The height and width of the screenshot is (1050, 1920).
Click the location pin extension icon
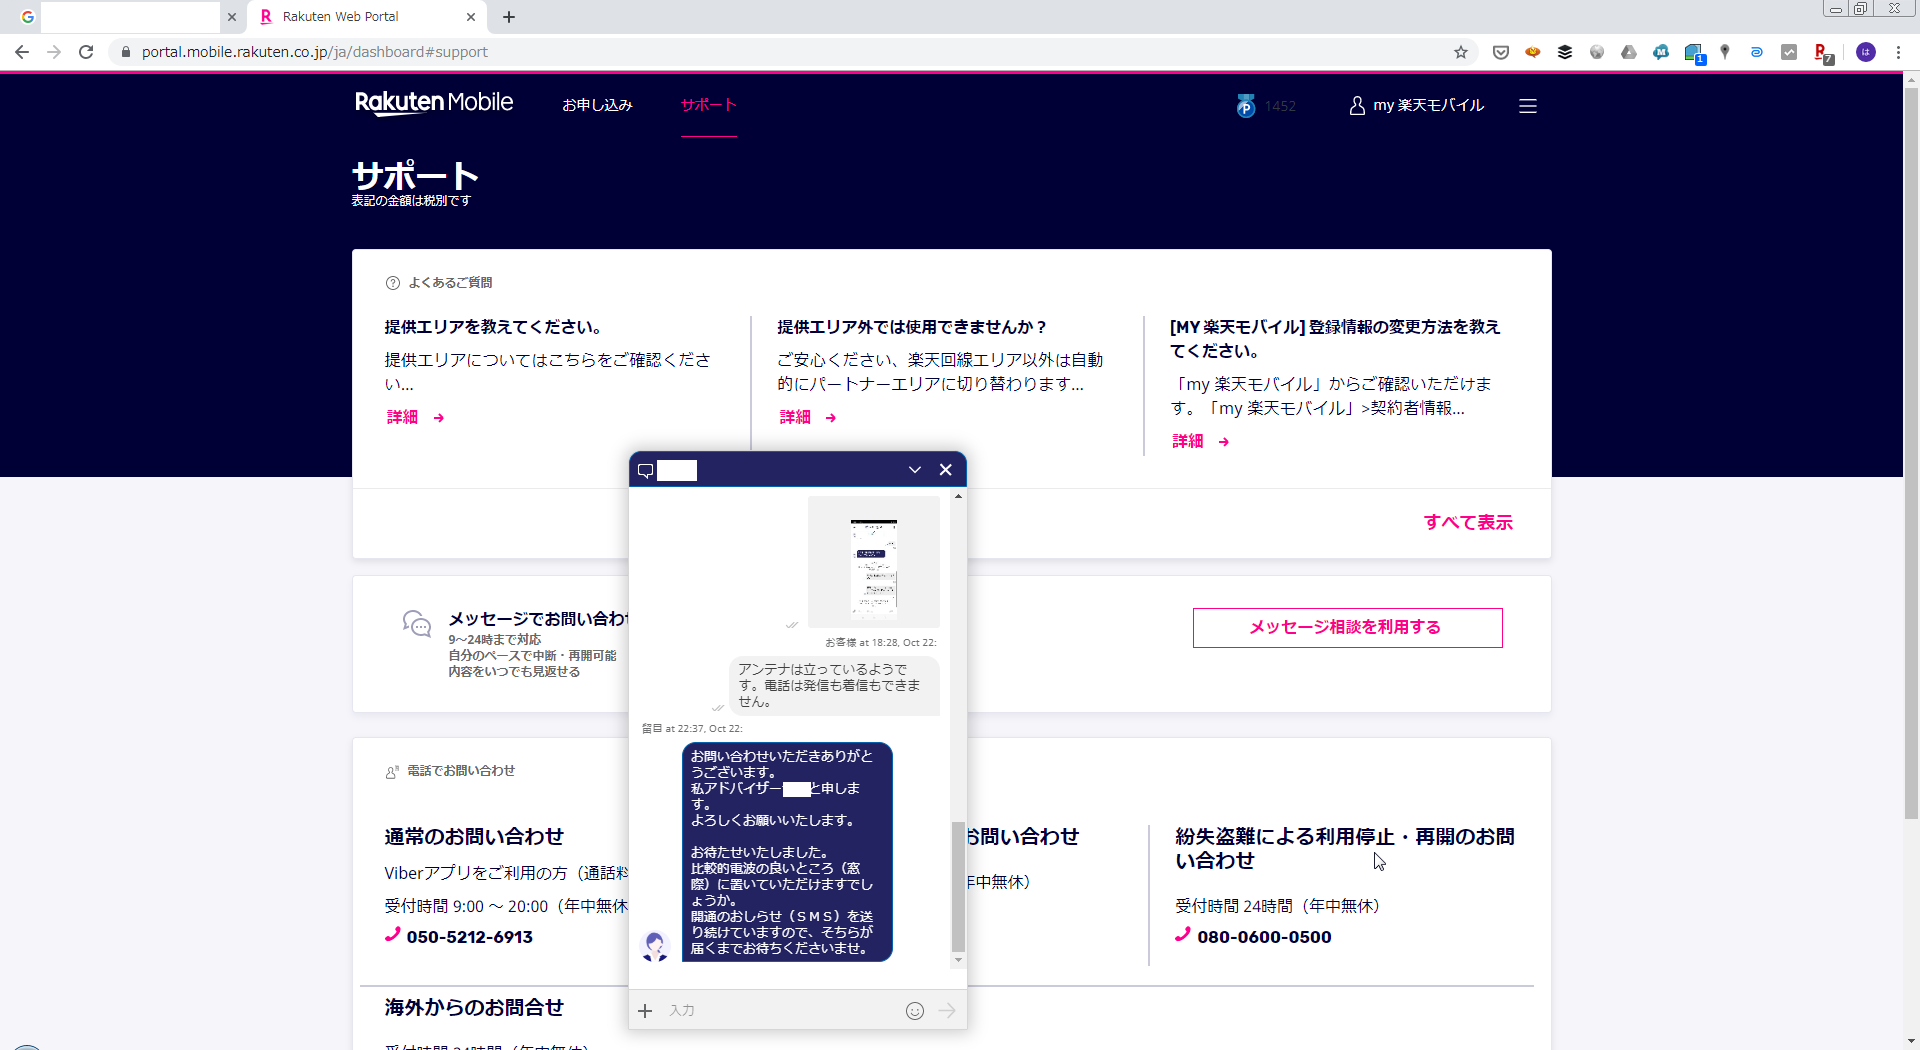pyautogui.click(x=1725, y=52)
